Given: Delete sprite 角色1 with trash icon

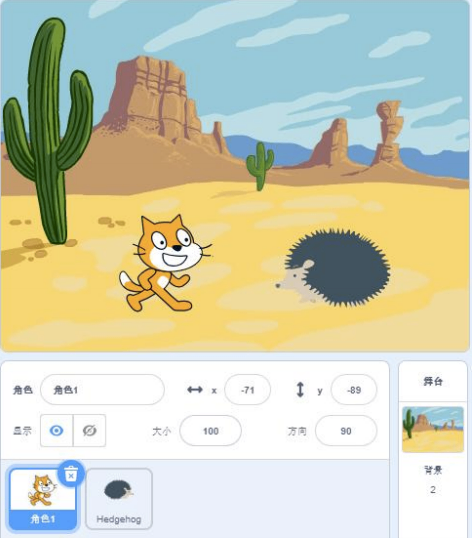Looking at the screenshot, I should click(71, 474).
